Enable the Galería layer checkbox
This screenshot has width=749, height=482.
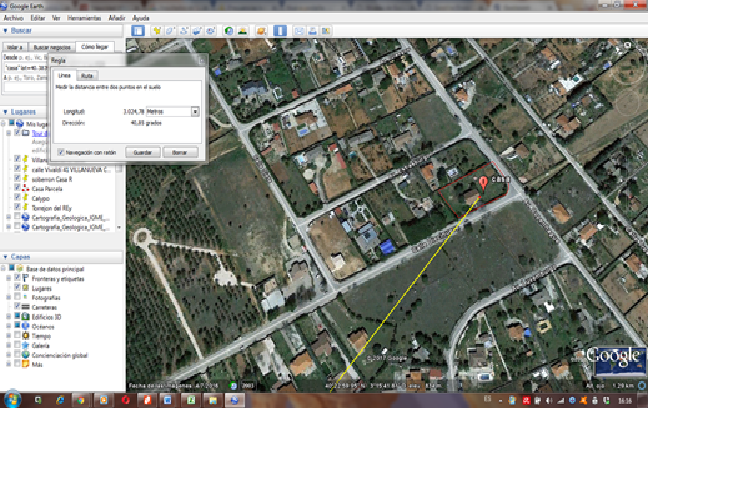17,345
